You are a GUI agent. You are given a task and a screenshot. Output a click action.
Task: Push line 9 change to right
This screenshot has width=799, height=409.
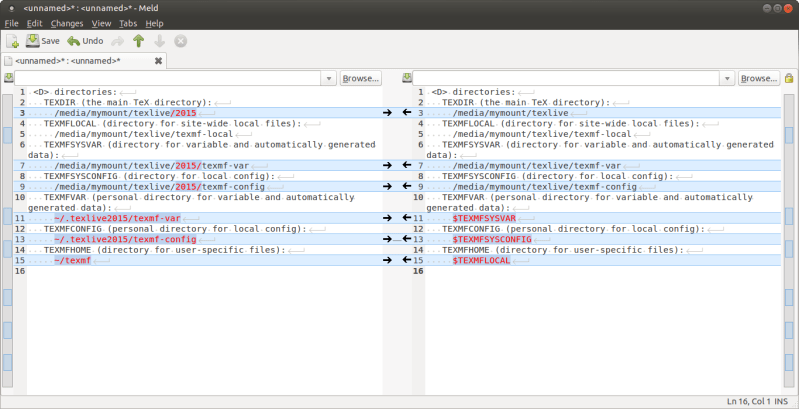pyautogui.click(x=387, y=186)
